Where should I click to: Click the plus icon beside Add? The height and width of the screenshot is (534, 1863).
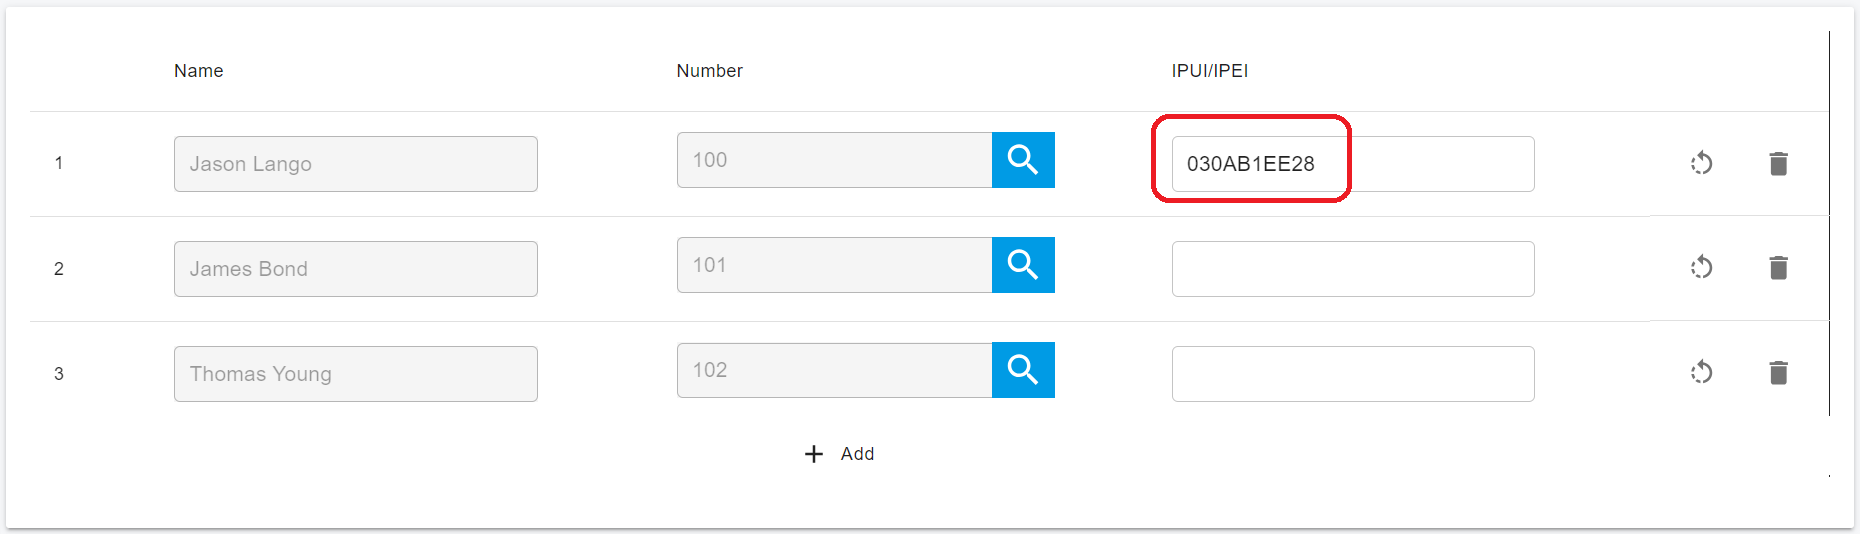tap(814, 454)
